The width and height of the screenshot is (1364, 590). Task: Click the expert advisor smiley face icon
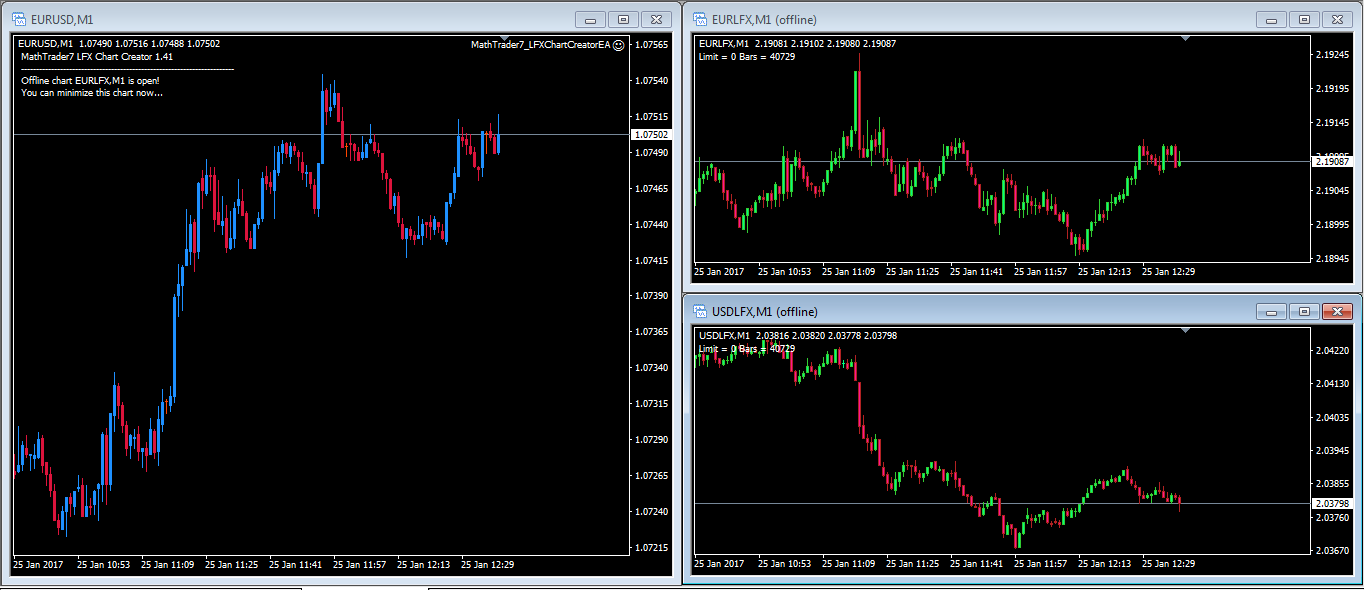click(619, 44)
